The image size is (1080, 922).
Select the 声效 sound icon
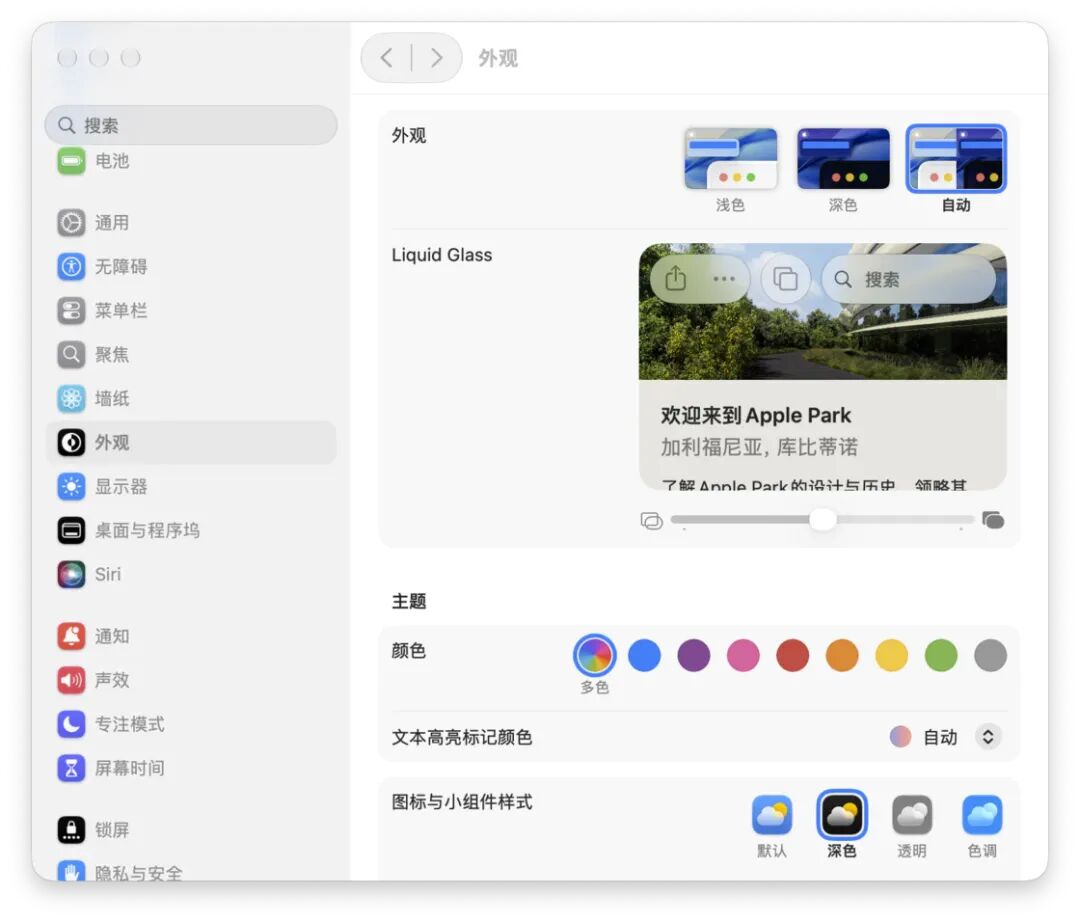71,680
